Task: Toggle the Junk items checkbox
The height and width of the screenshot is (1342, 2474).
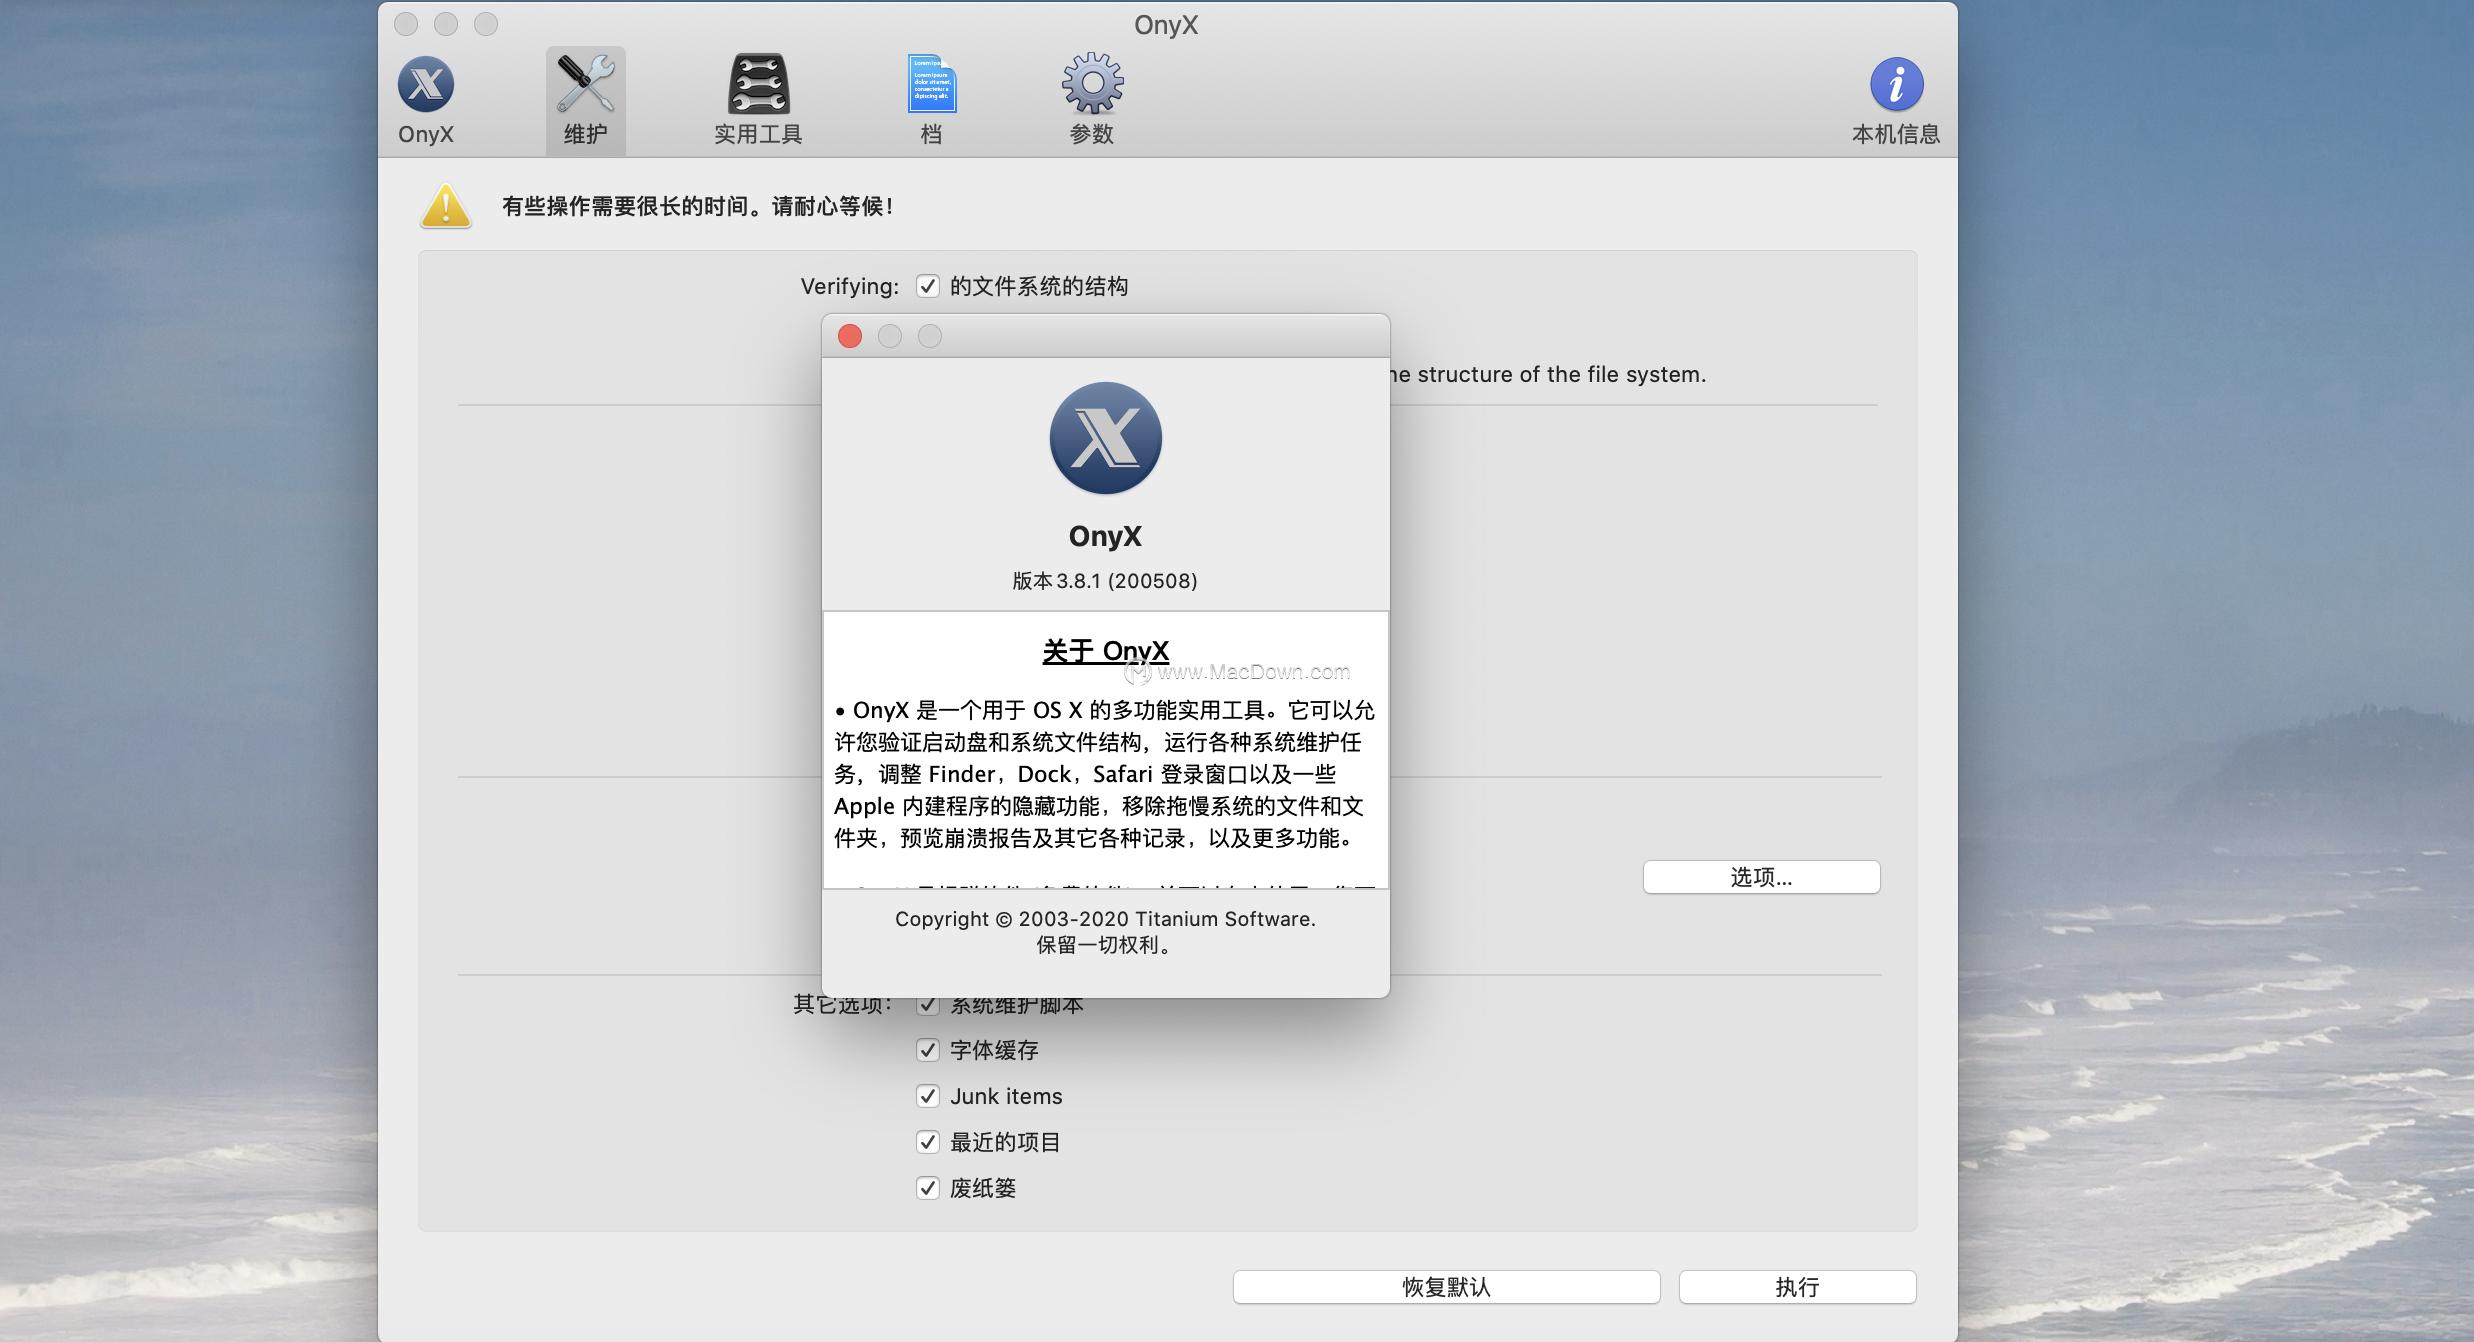Action: coord(928,1096)
